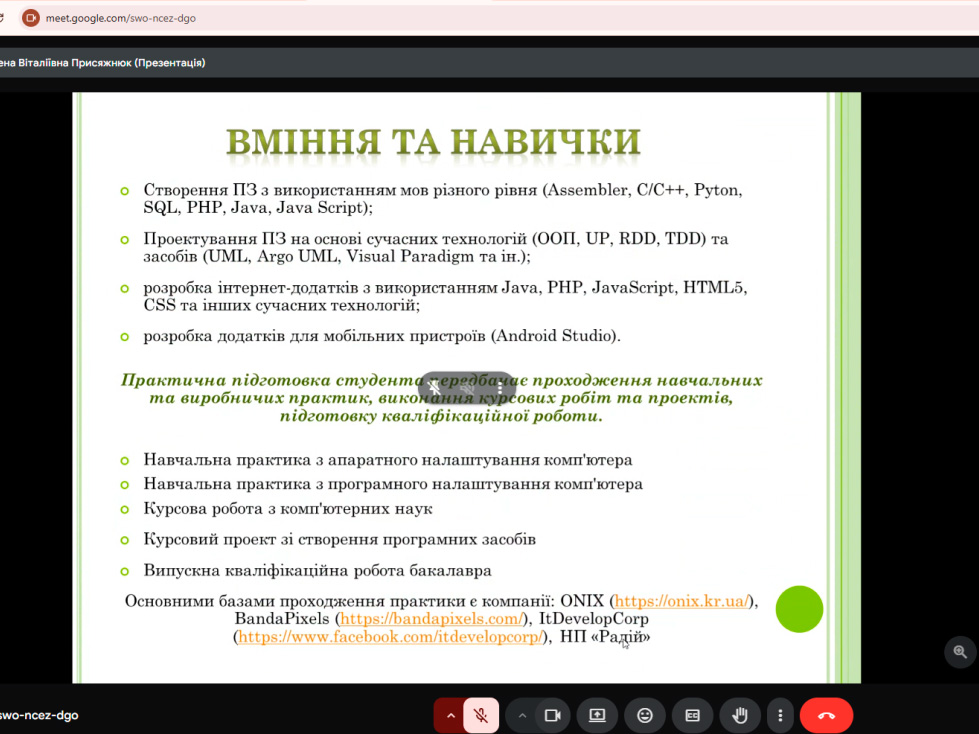Unpin the presentation via floating overlay icon
This screenshot has height=734, width=979.
click(x=435, y=388)
